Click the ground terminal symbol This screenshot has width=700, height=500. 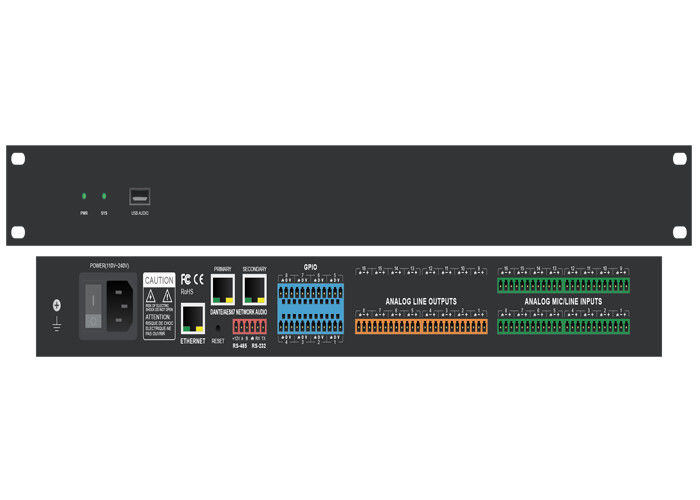(56, 308)
